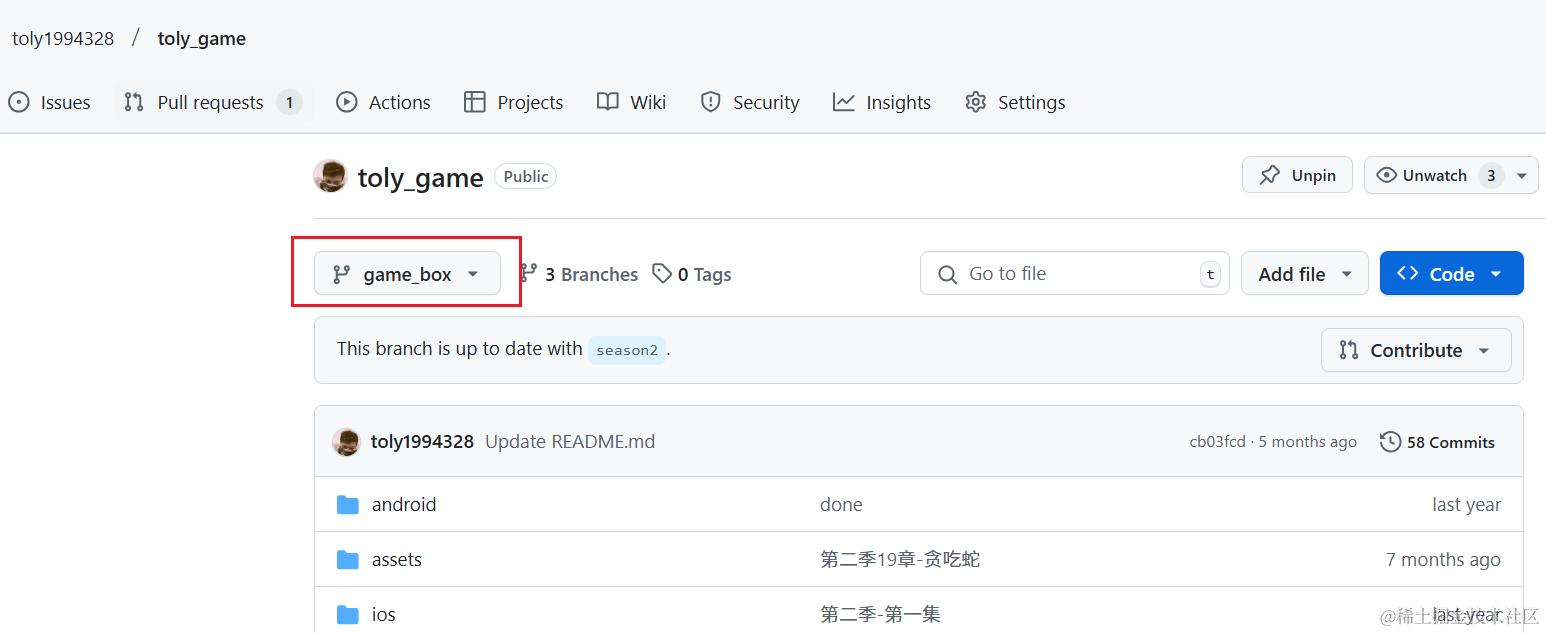The image size is (1546, 633).
Task: Click the pull request icon on Contribute
Action: [1349, 350]
